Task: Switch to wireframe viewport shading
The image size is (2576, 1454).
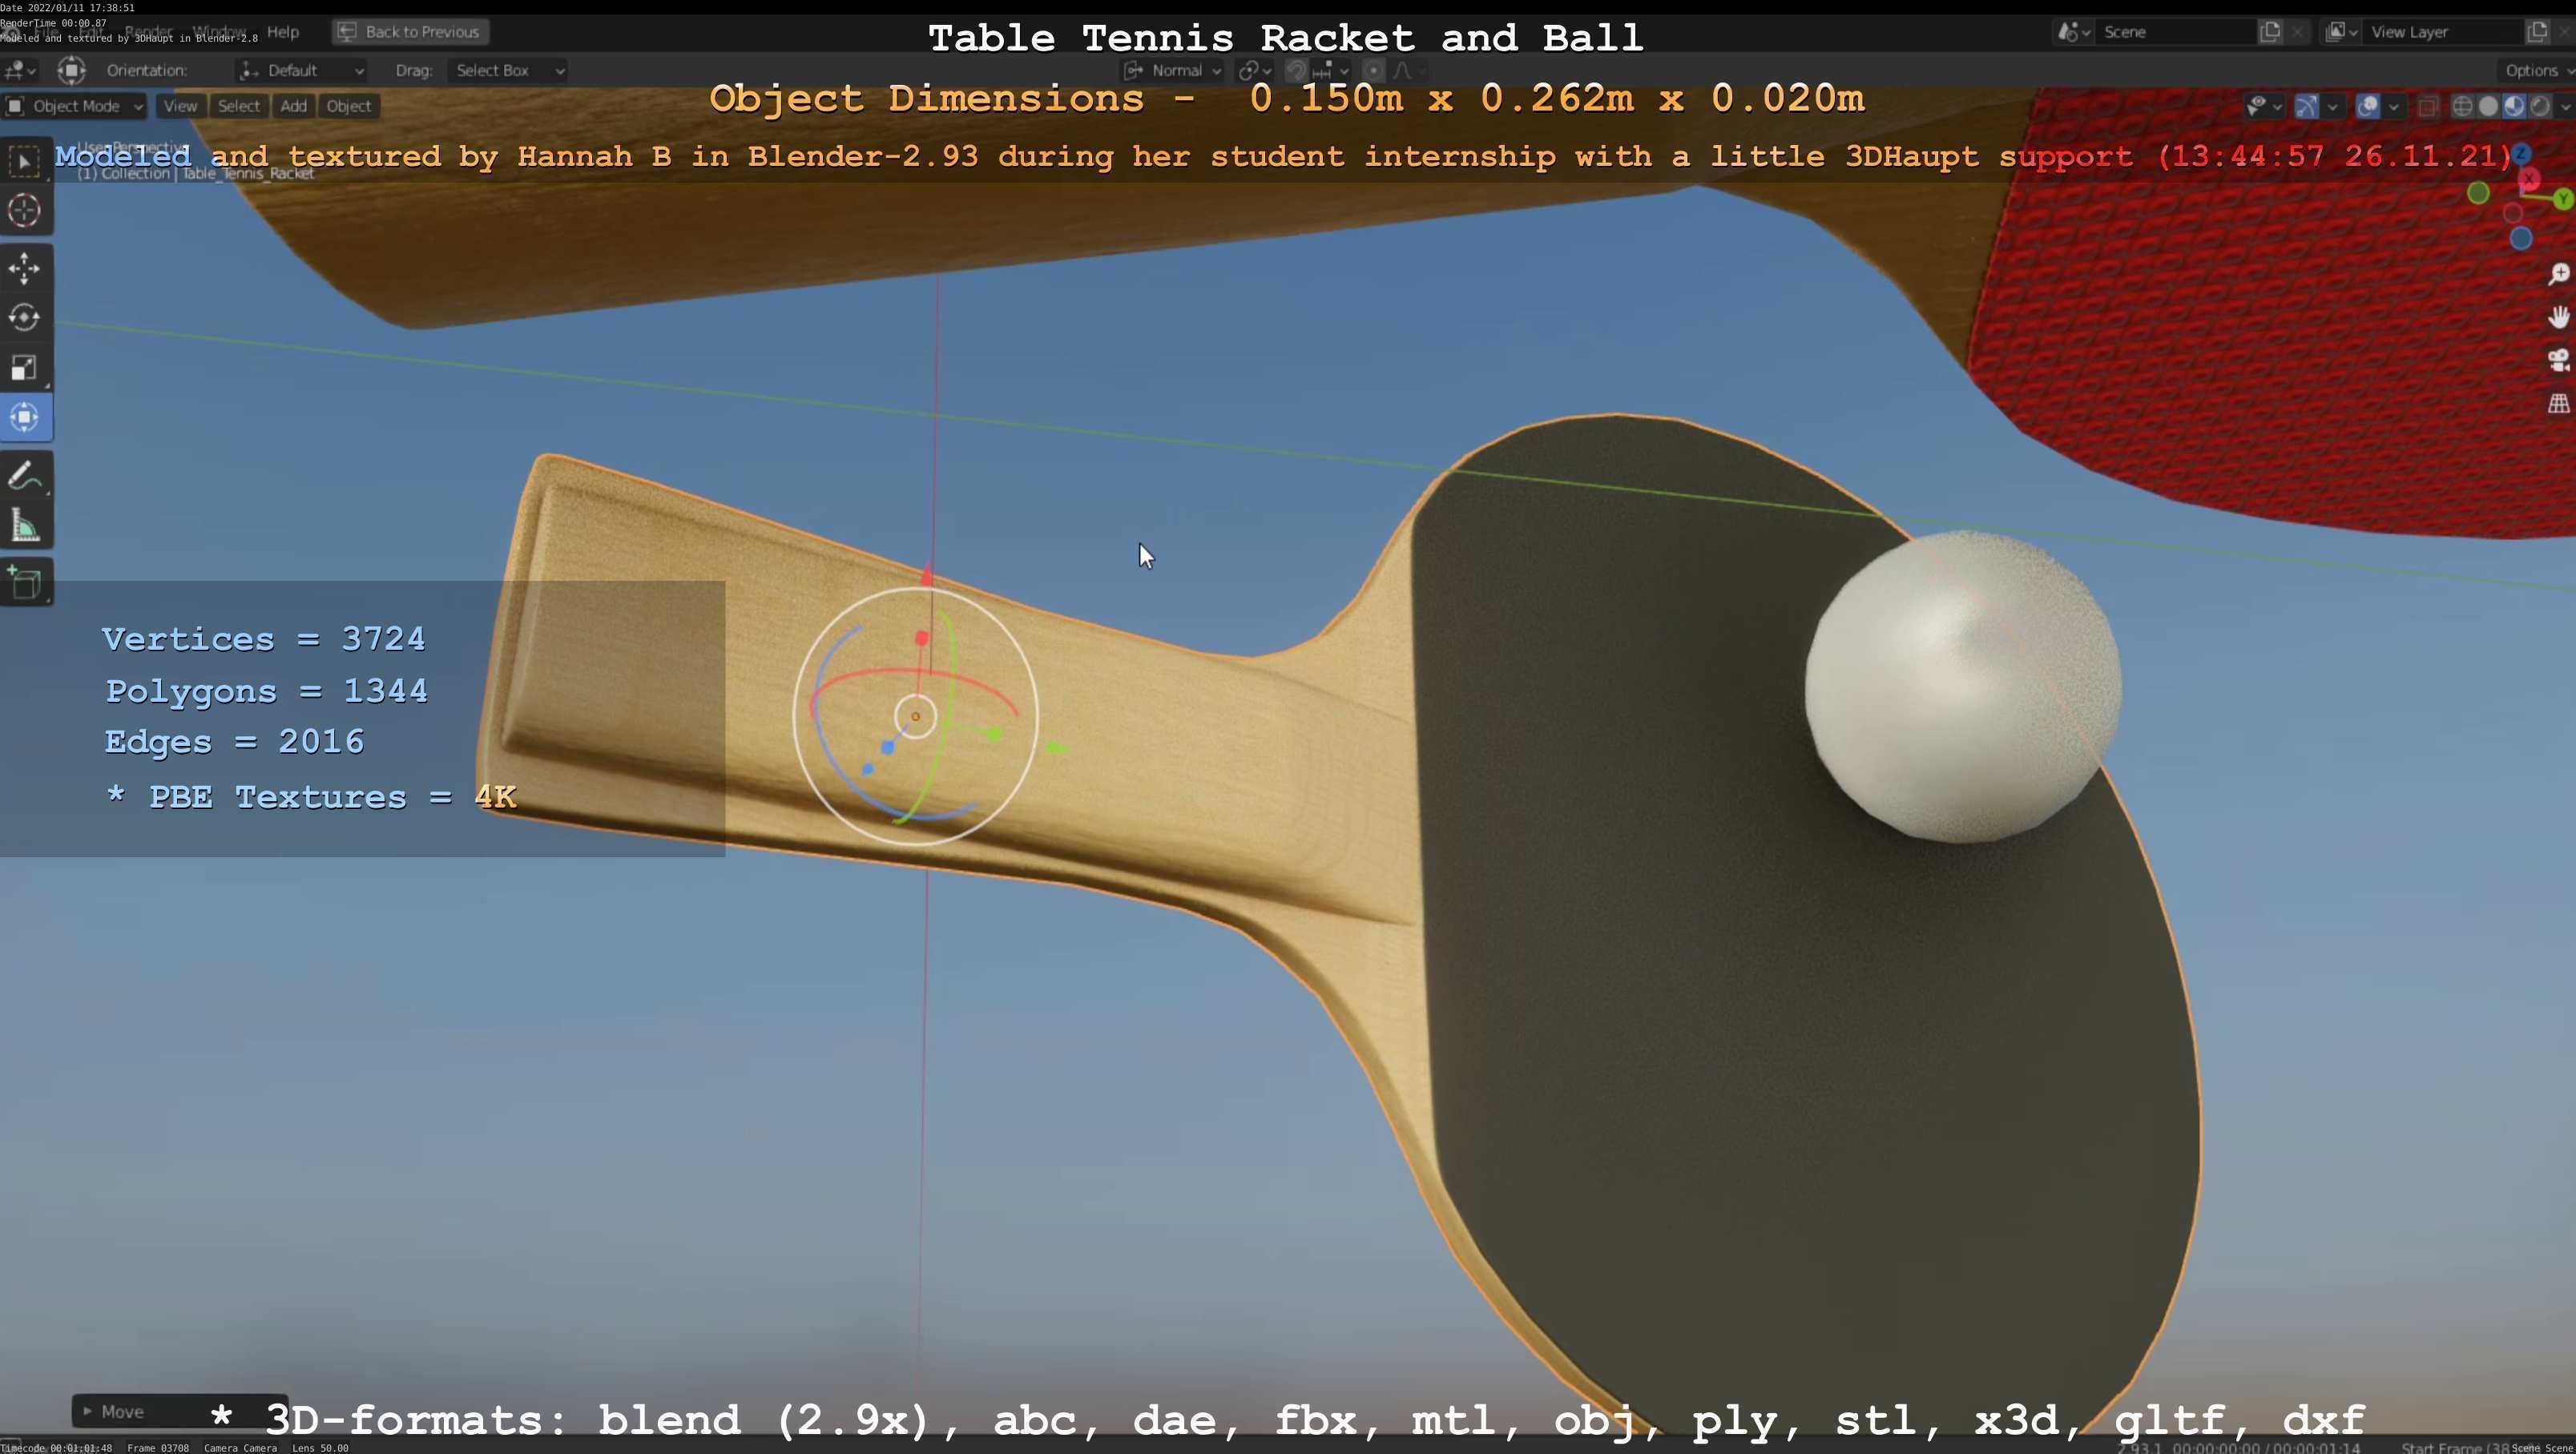Action: tap(2463, 106)
